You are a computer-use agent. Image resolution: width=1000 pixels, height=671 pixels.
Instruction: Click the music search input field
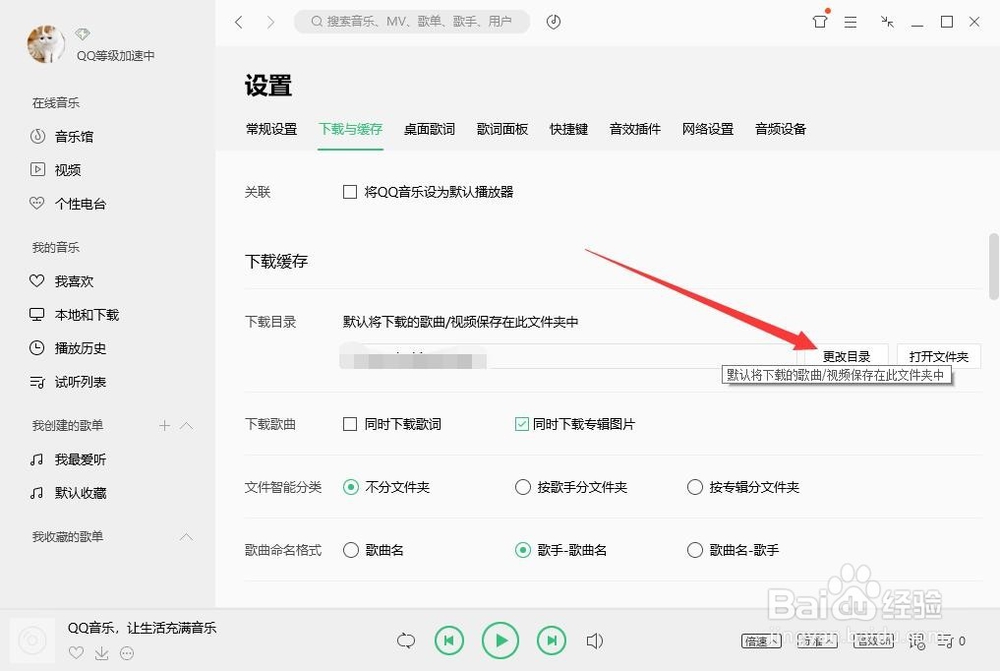pos(410,20)
